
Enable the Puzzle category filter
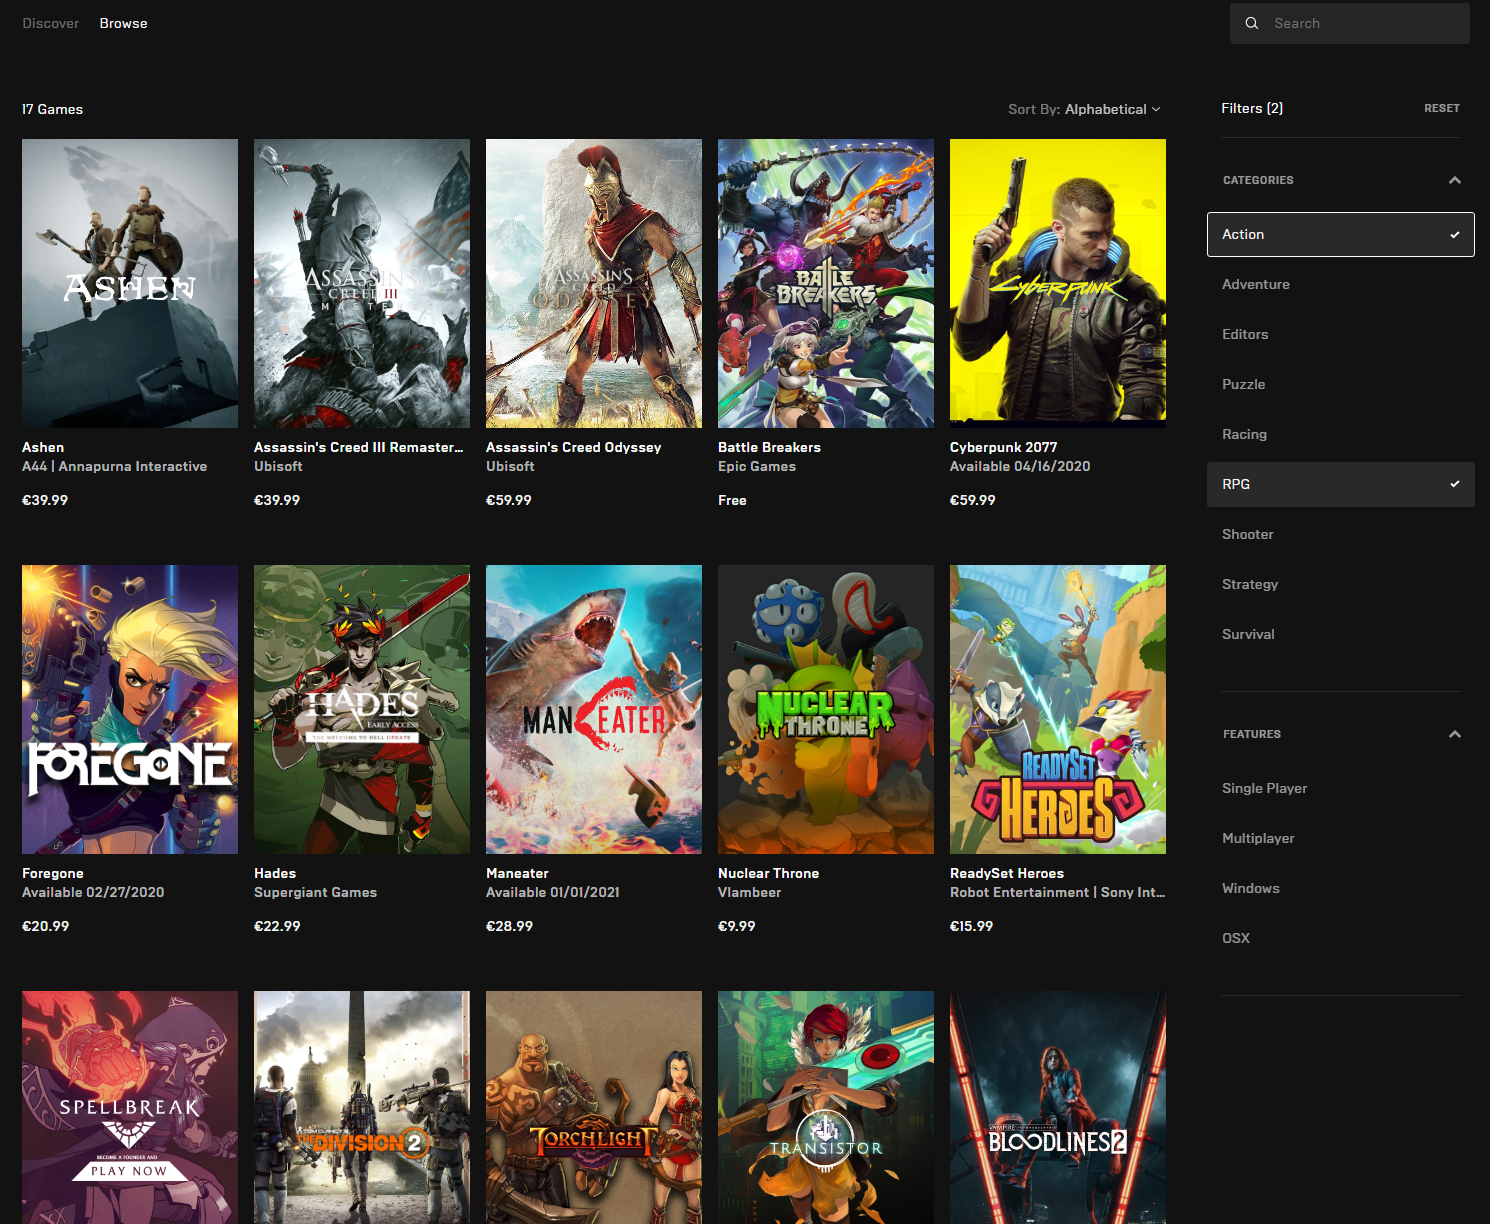[x=1340, y=384]
